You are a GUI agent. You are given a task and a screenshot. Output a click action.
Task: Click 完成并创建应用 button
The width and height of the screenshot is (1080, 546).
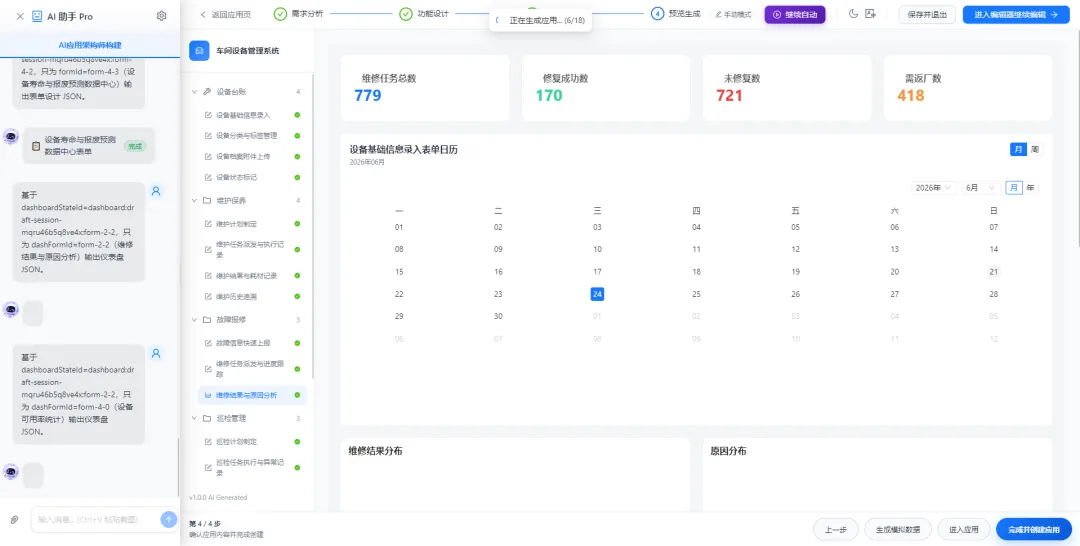[1034, 529]
